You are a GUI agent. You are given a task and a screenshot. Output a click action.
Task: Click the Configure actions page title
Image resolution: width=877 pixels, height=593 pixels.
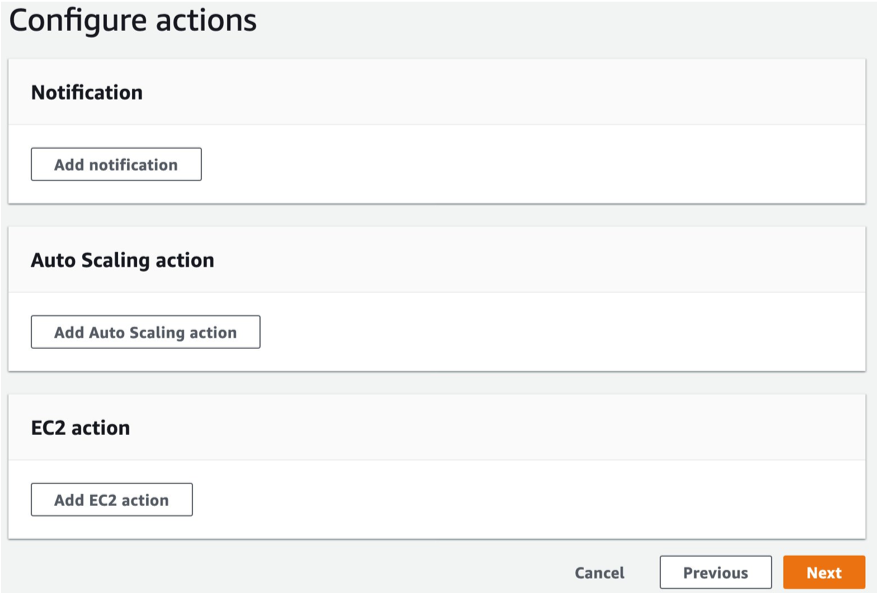(132, 20)
